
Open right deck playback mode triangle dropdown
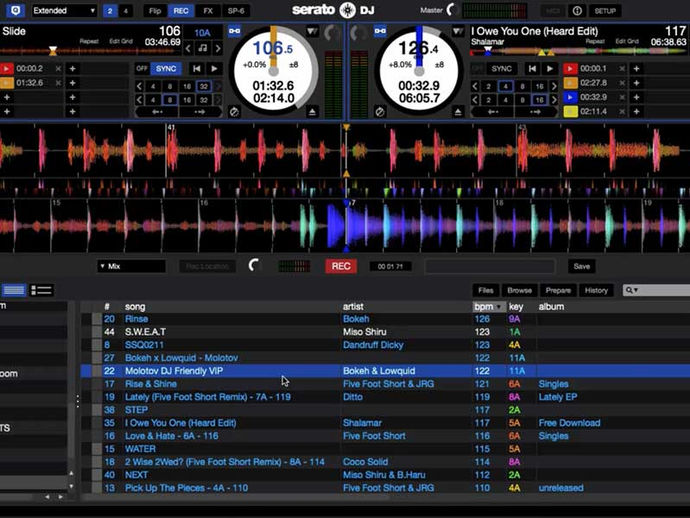tap(458, 31)
